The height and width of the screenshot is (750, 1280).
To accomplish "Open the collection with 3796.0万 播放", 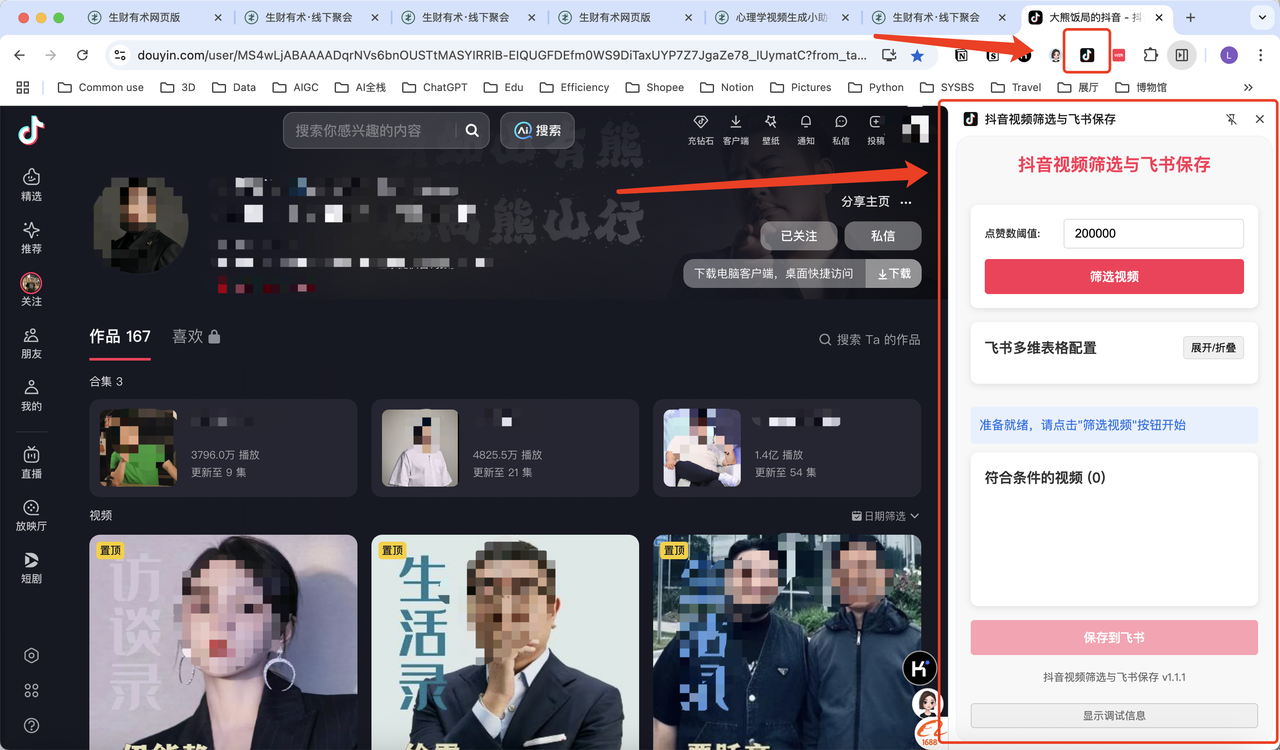I will (x=223, y=448).
